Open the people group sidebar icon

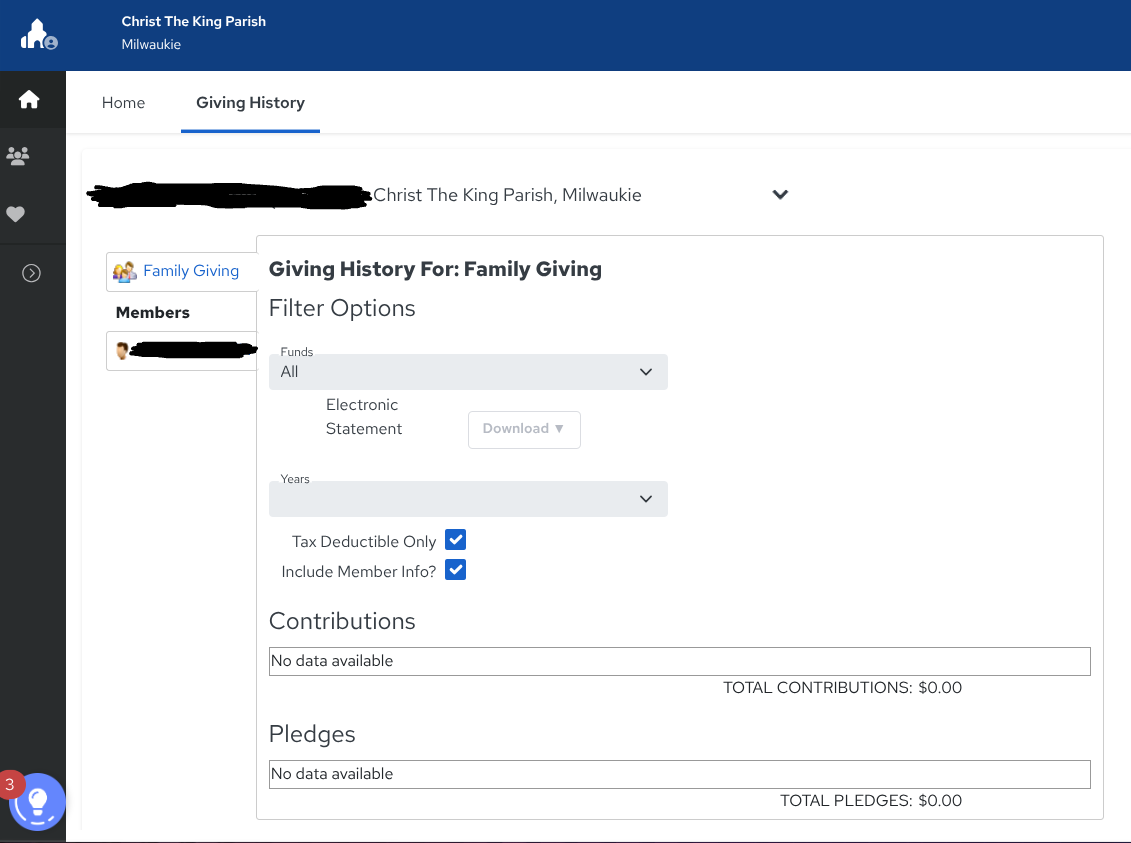pyautogui.click(x=18, y=156)
